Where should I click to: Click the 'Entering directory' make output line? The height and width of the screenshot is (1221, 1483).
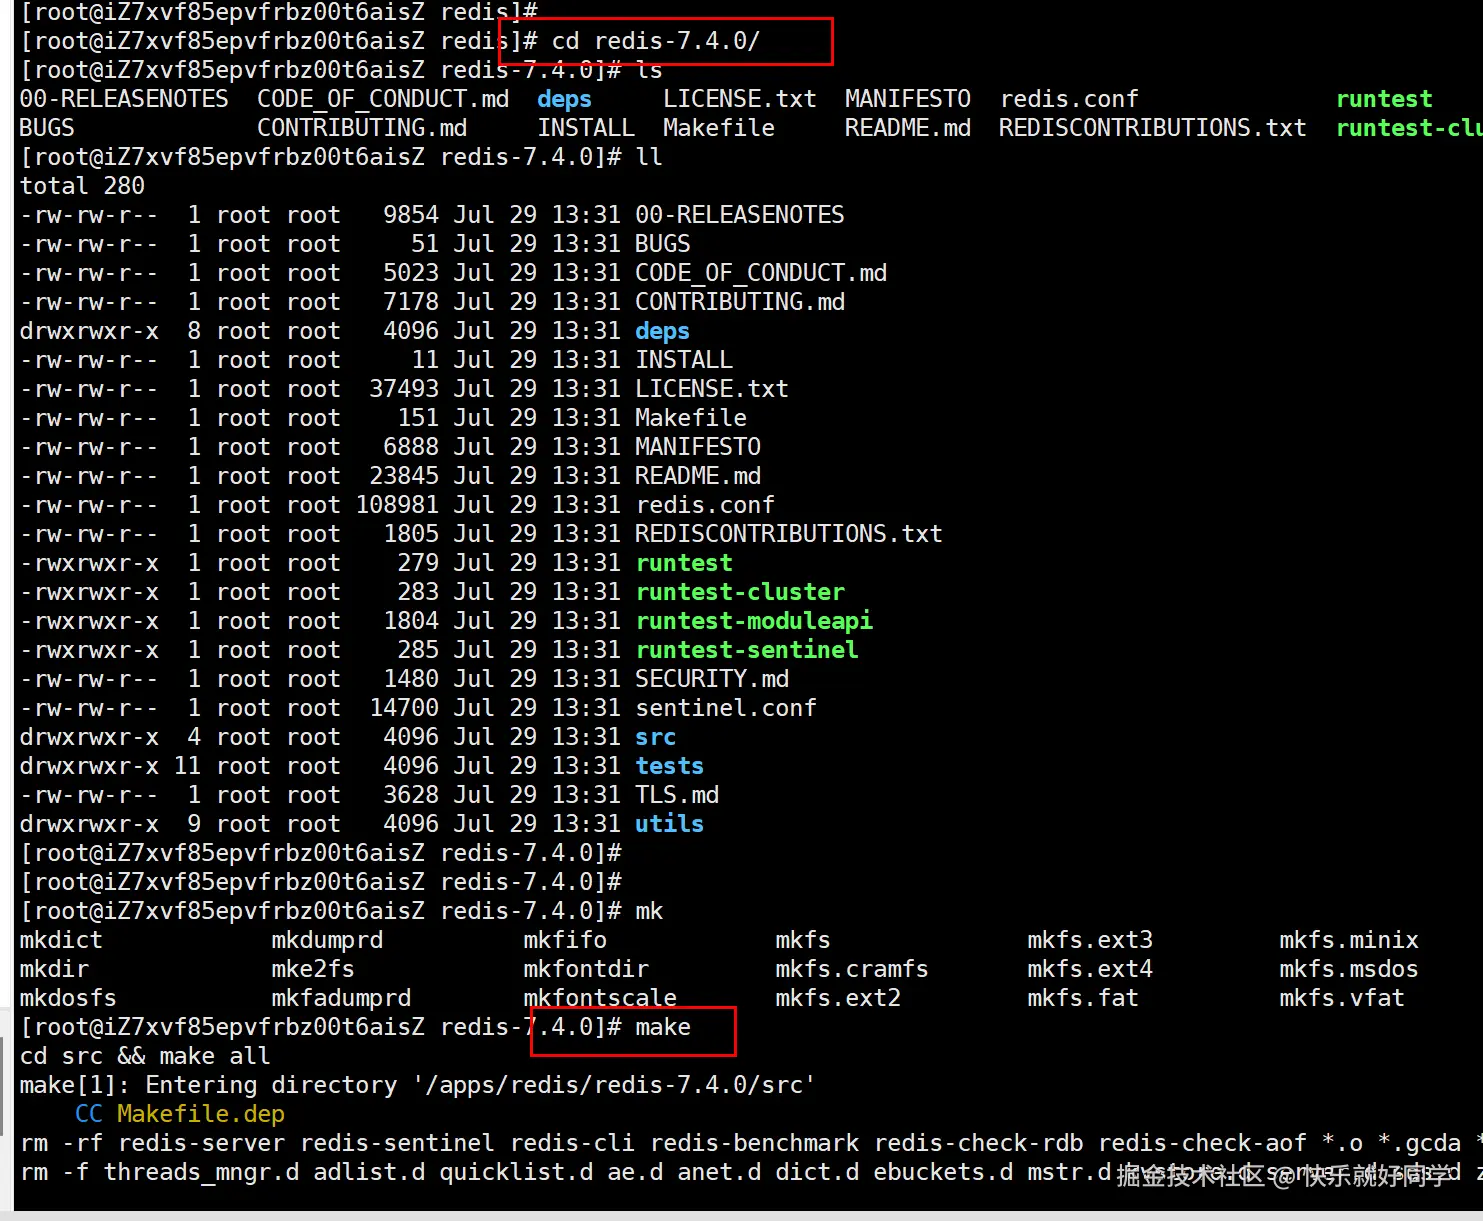point(418,1085)
